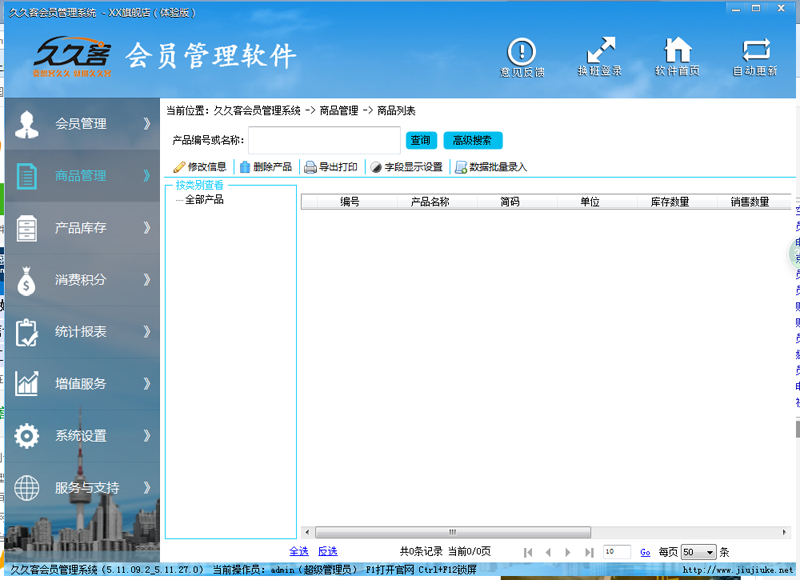Viewport: 800px width, 580px height.
Task: Click the 反选 invert selection link
Action: tap(328, 551)
